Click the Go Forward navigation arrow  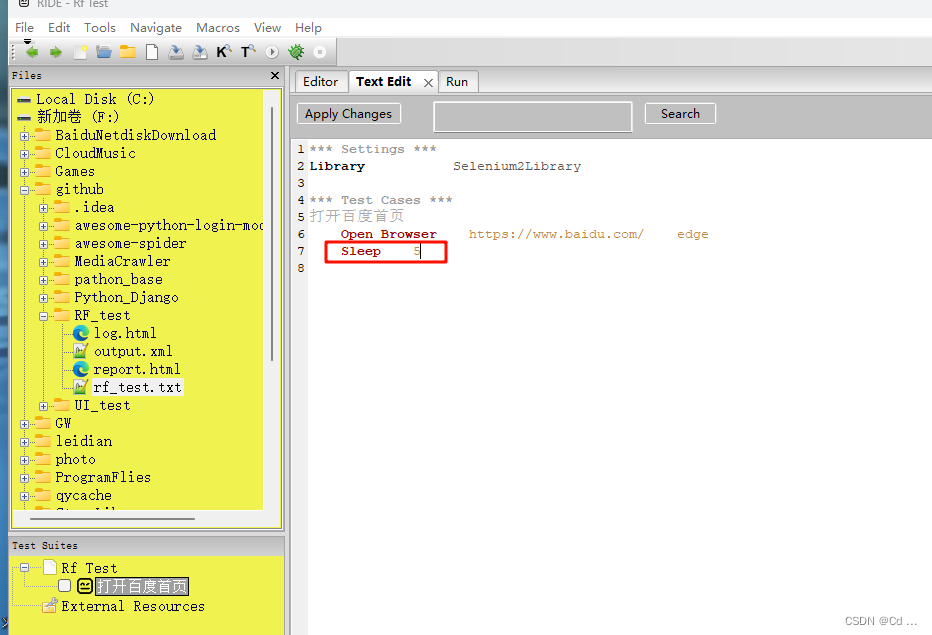[56, 51]
